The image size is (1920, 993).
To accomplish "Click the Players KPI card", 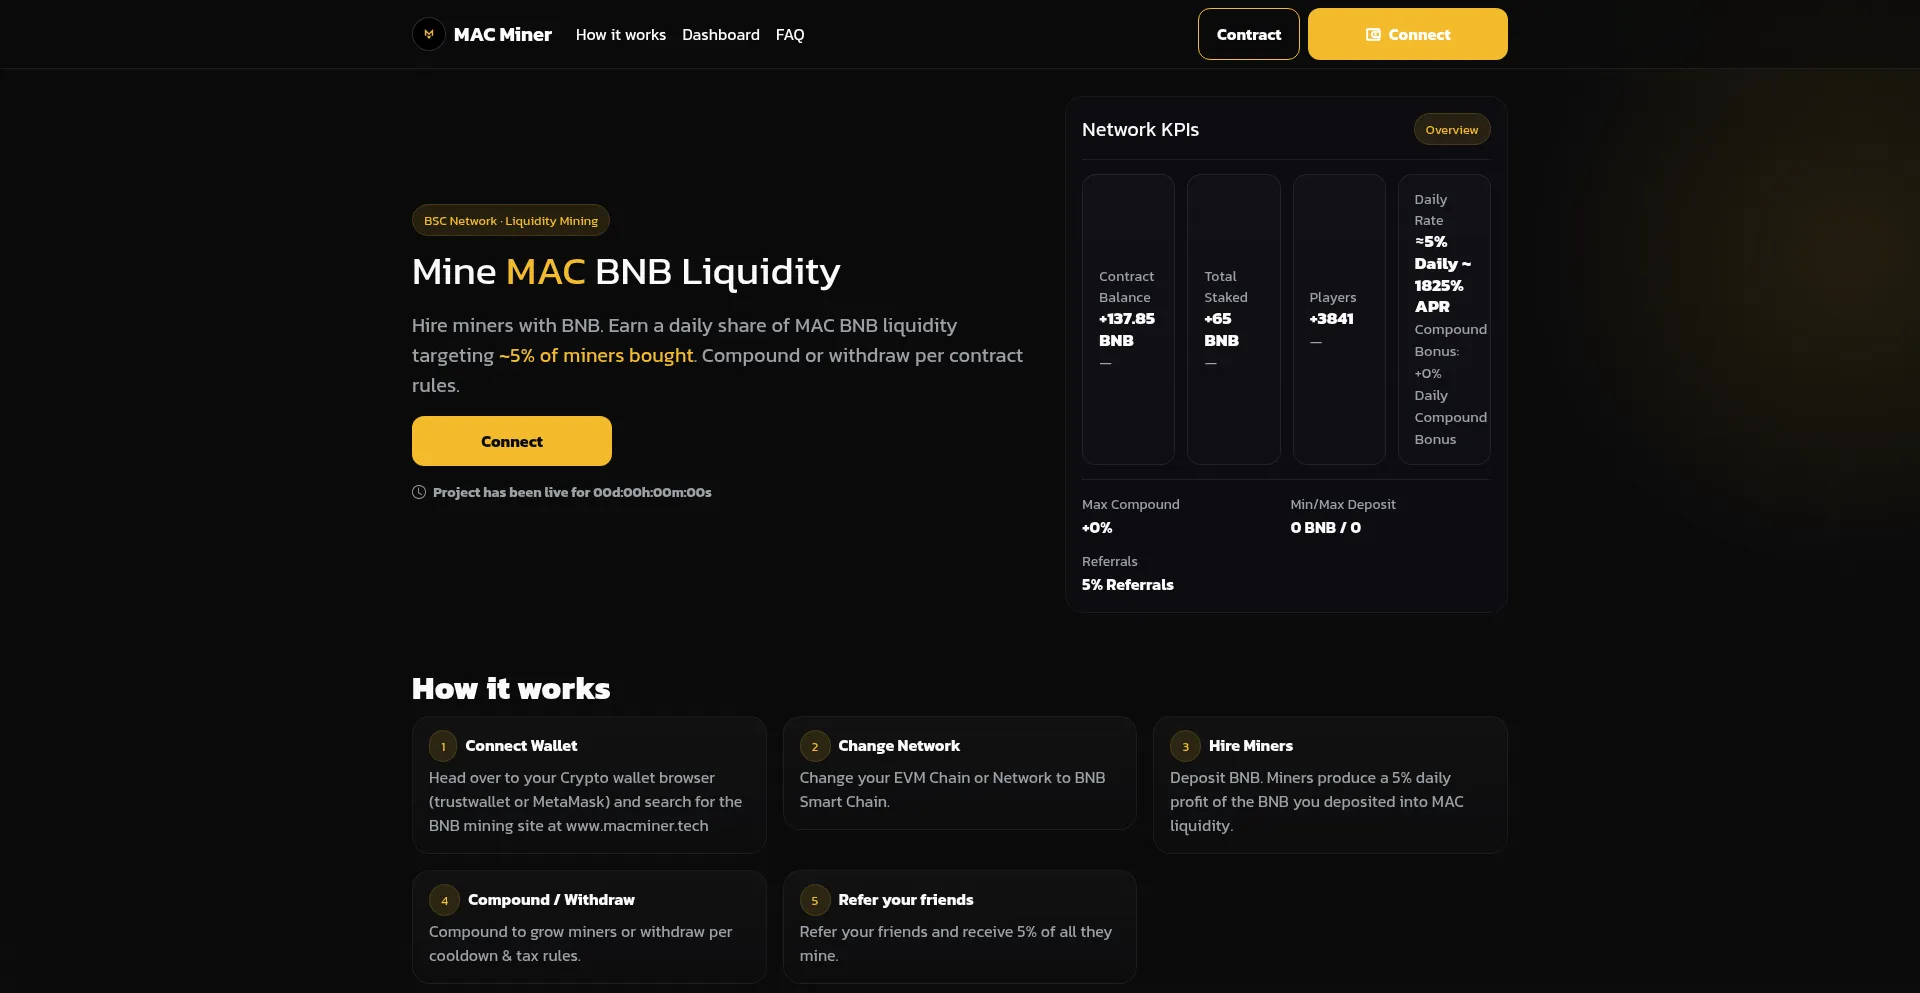I will point(1338,319).
